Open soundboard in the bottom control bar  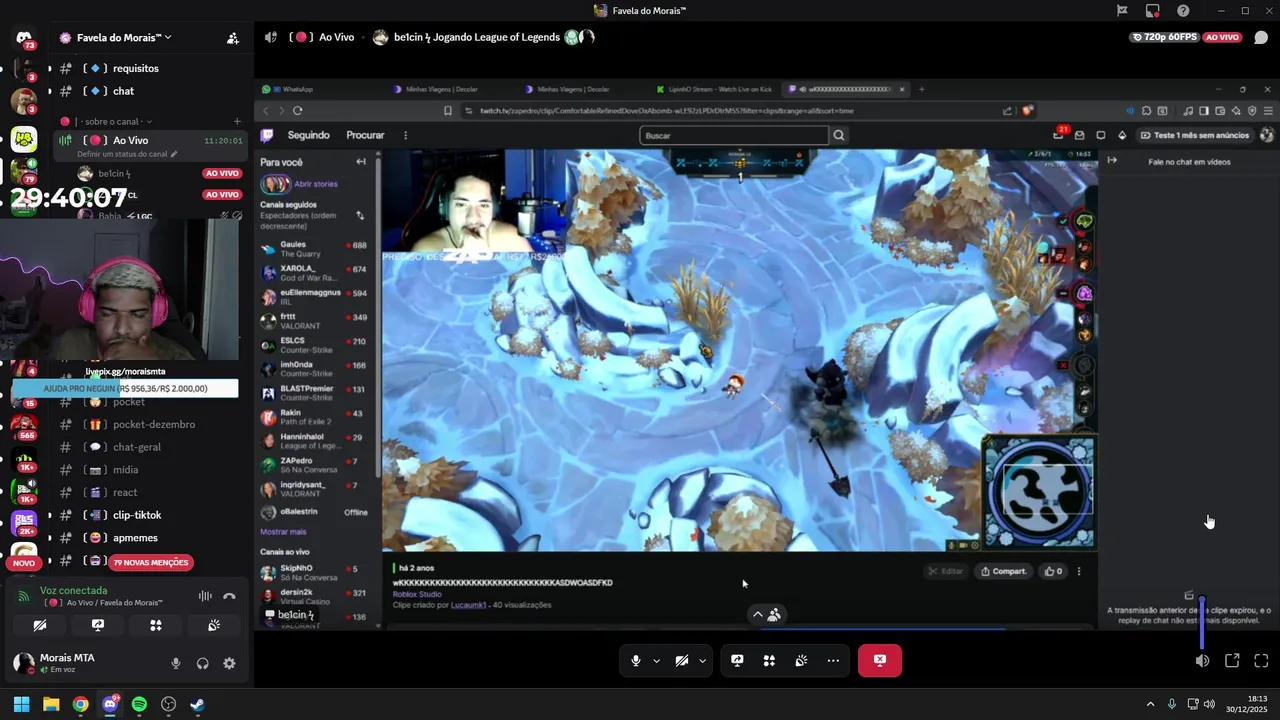pos(801,660)
